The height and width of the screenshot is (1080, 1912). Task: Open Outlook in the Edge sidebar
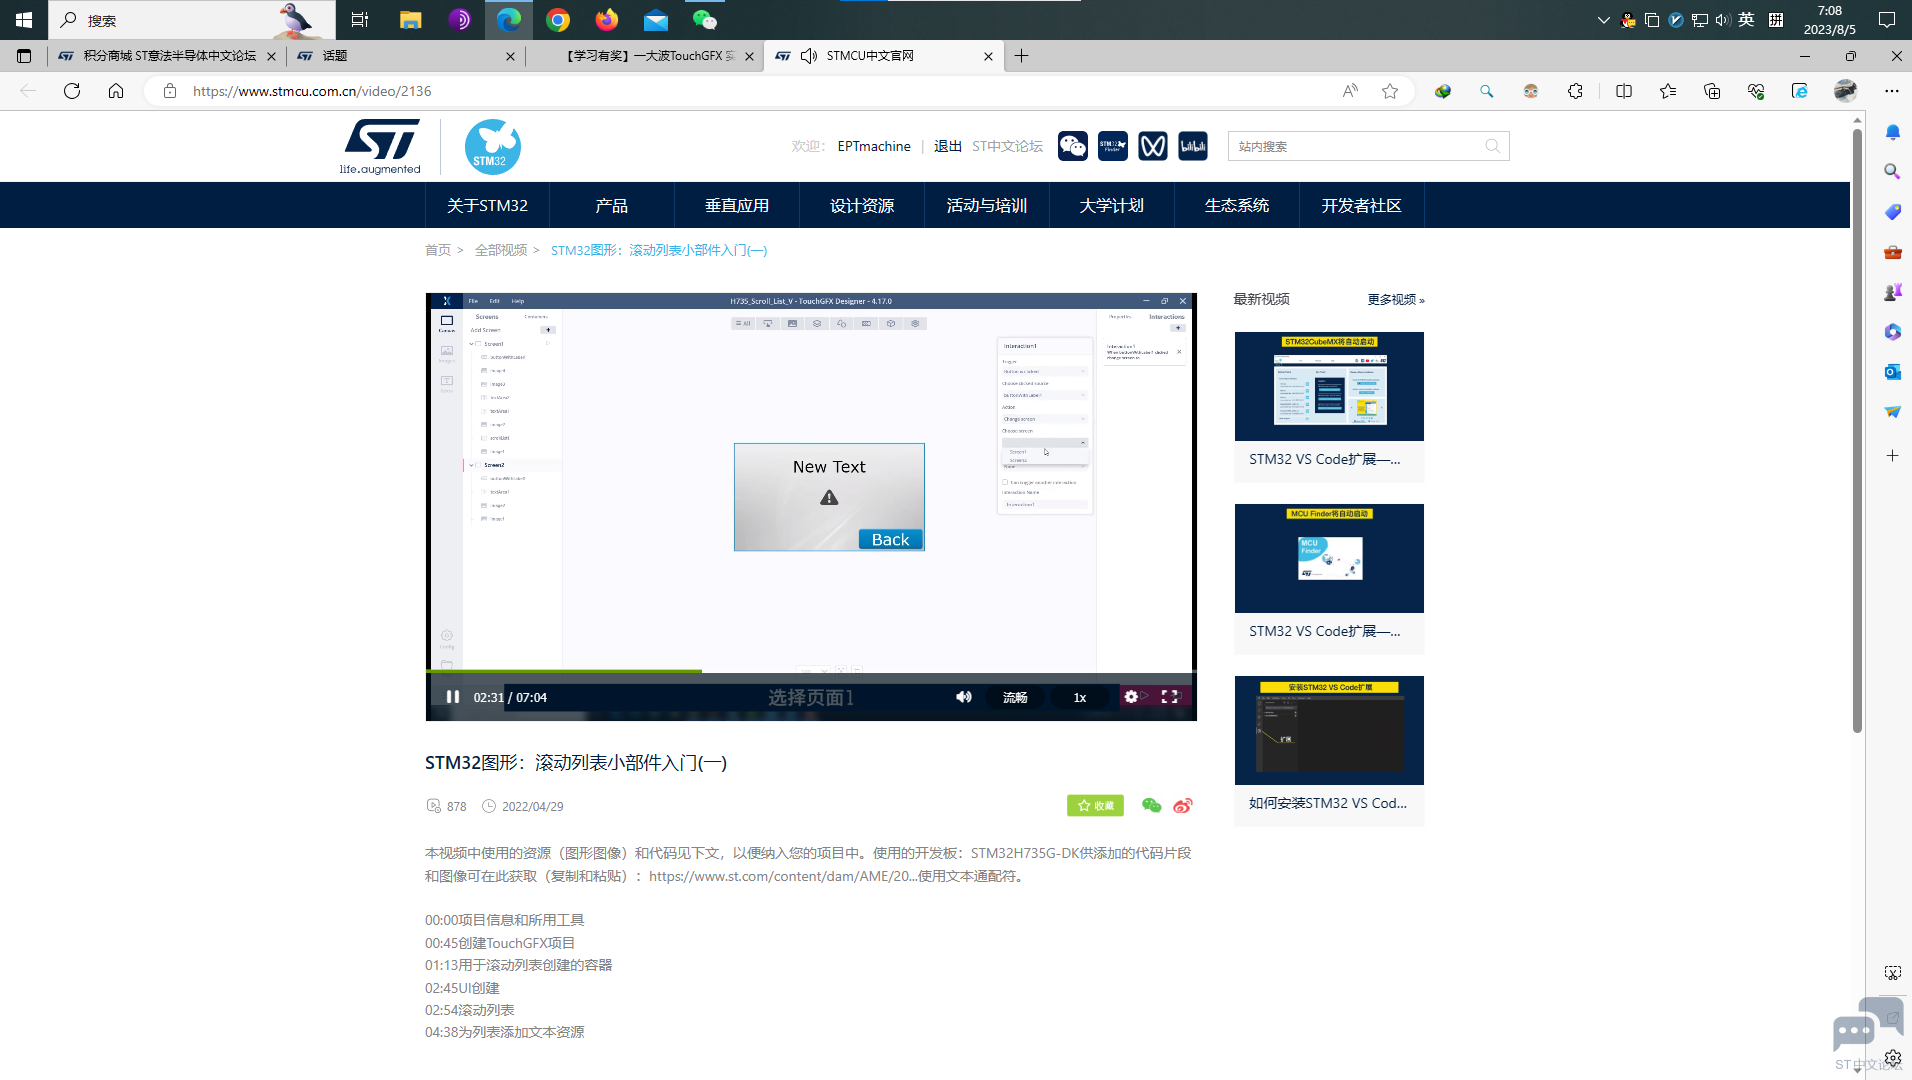pos(1893,372)
